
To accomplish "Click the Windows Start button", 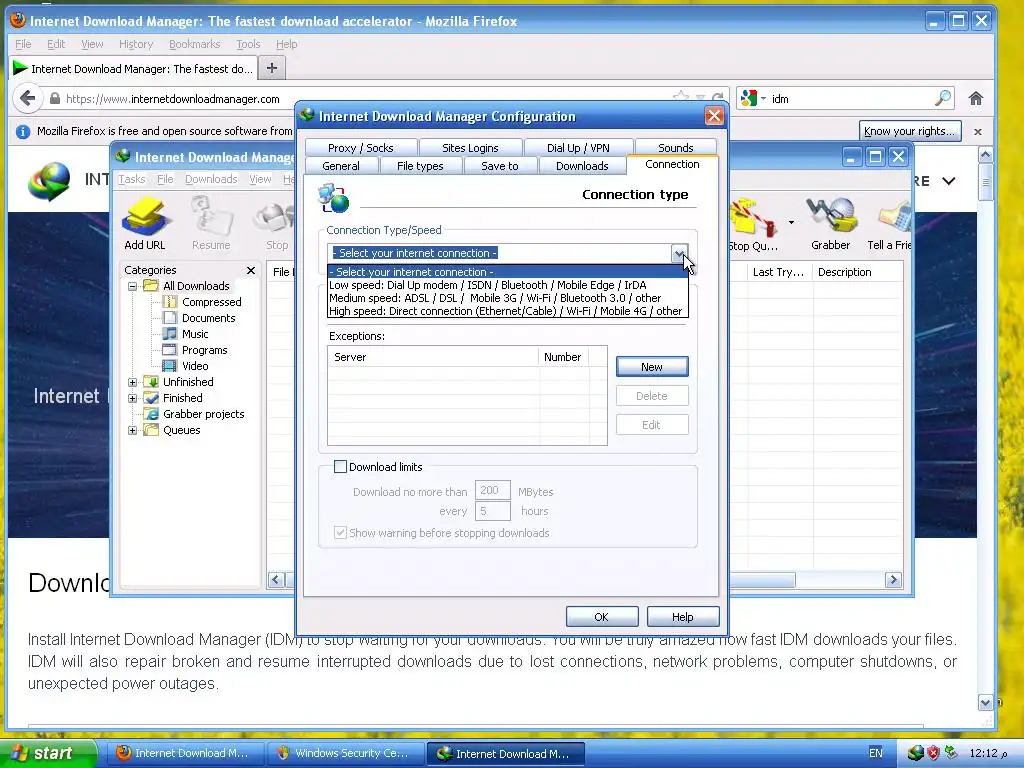I will [x=48, y=753].
